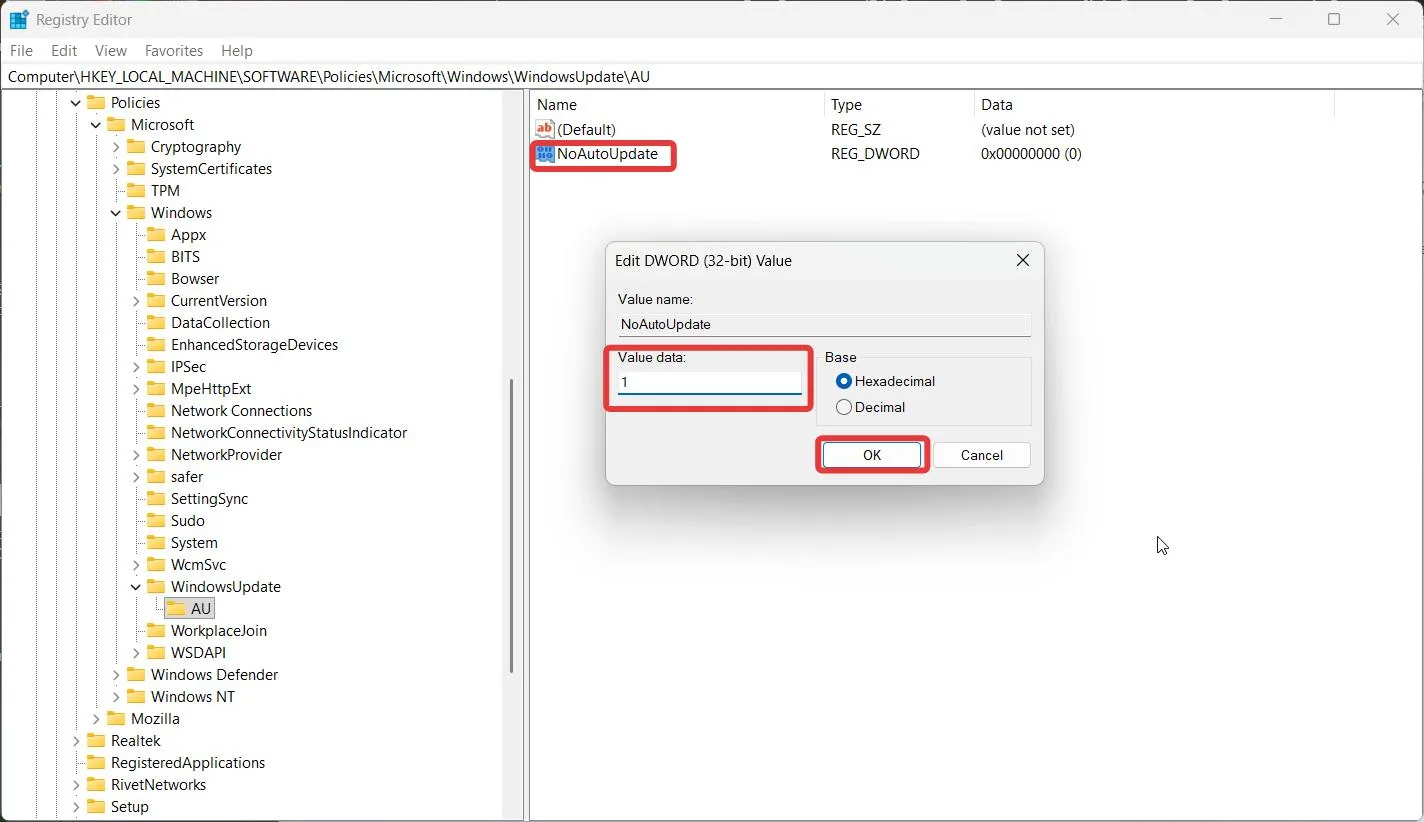
Task: Click the (value not set) data cell
Action: click(x=1028, y=129)
